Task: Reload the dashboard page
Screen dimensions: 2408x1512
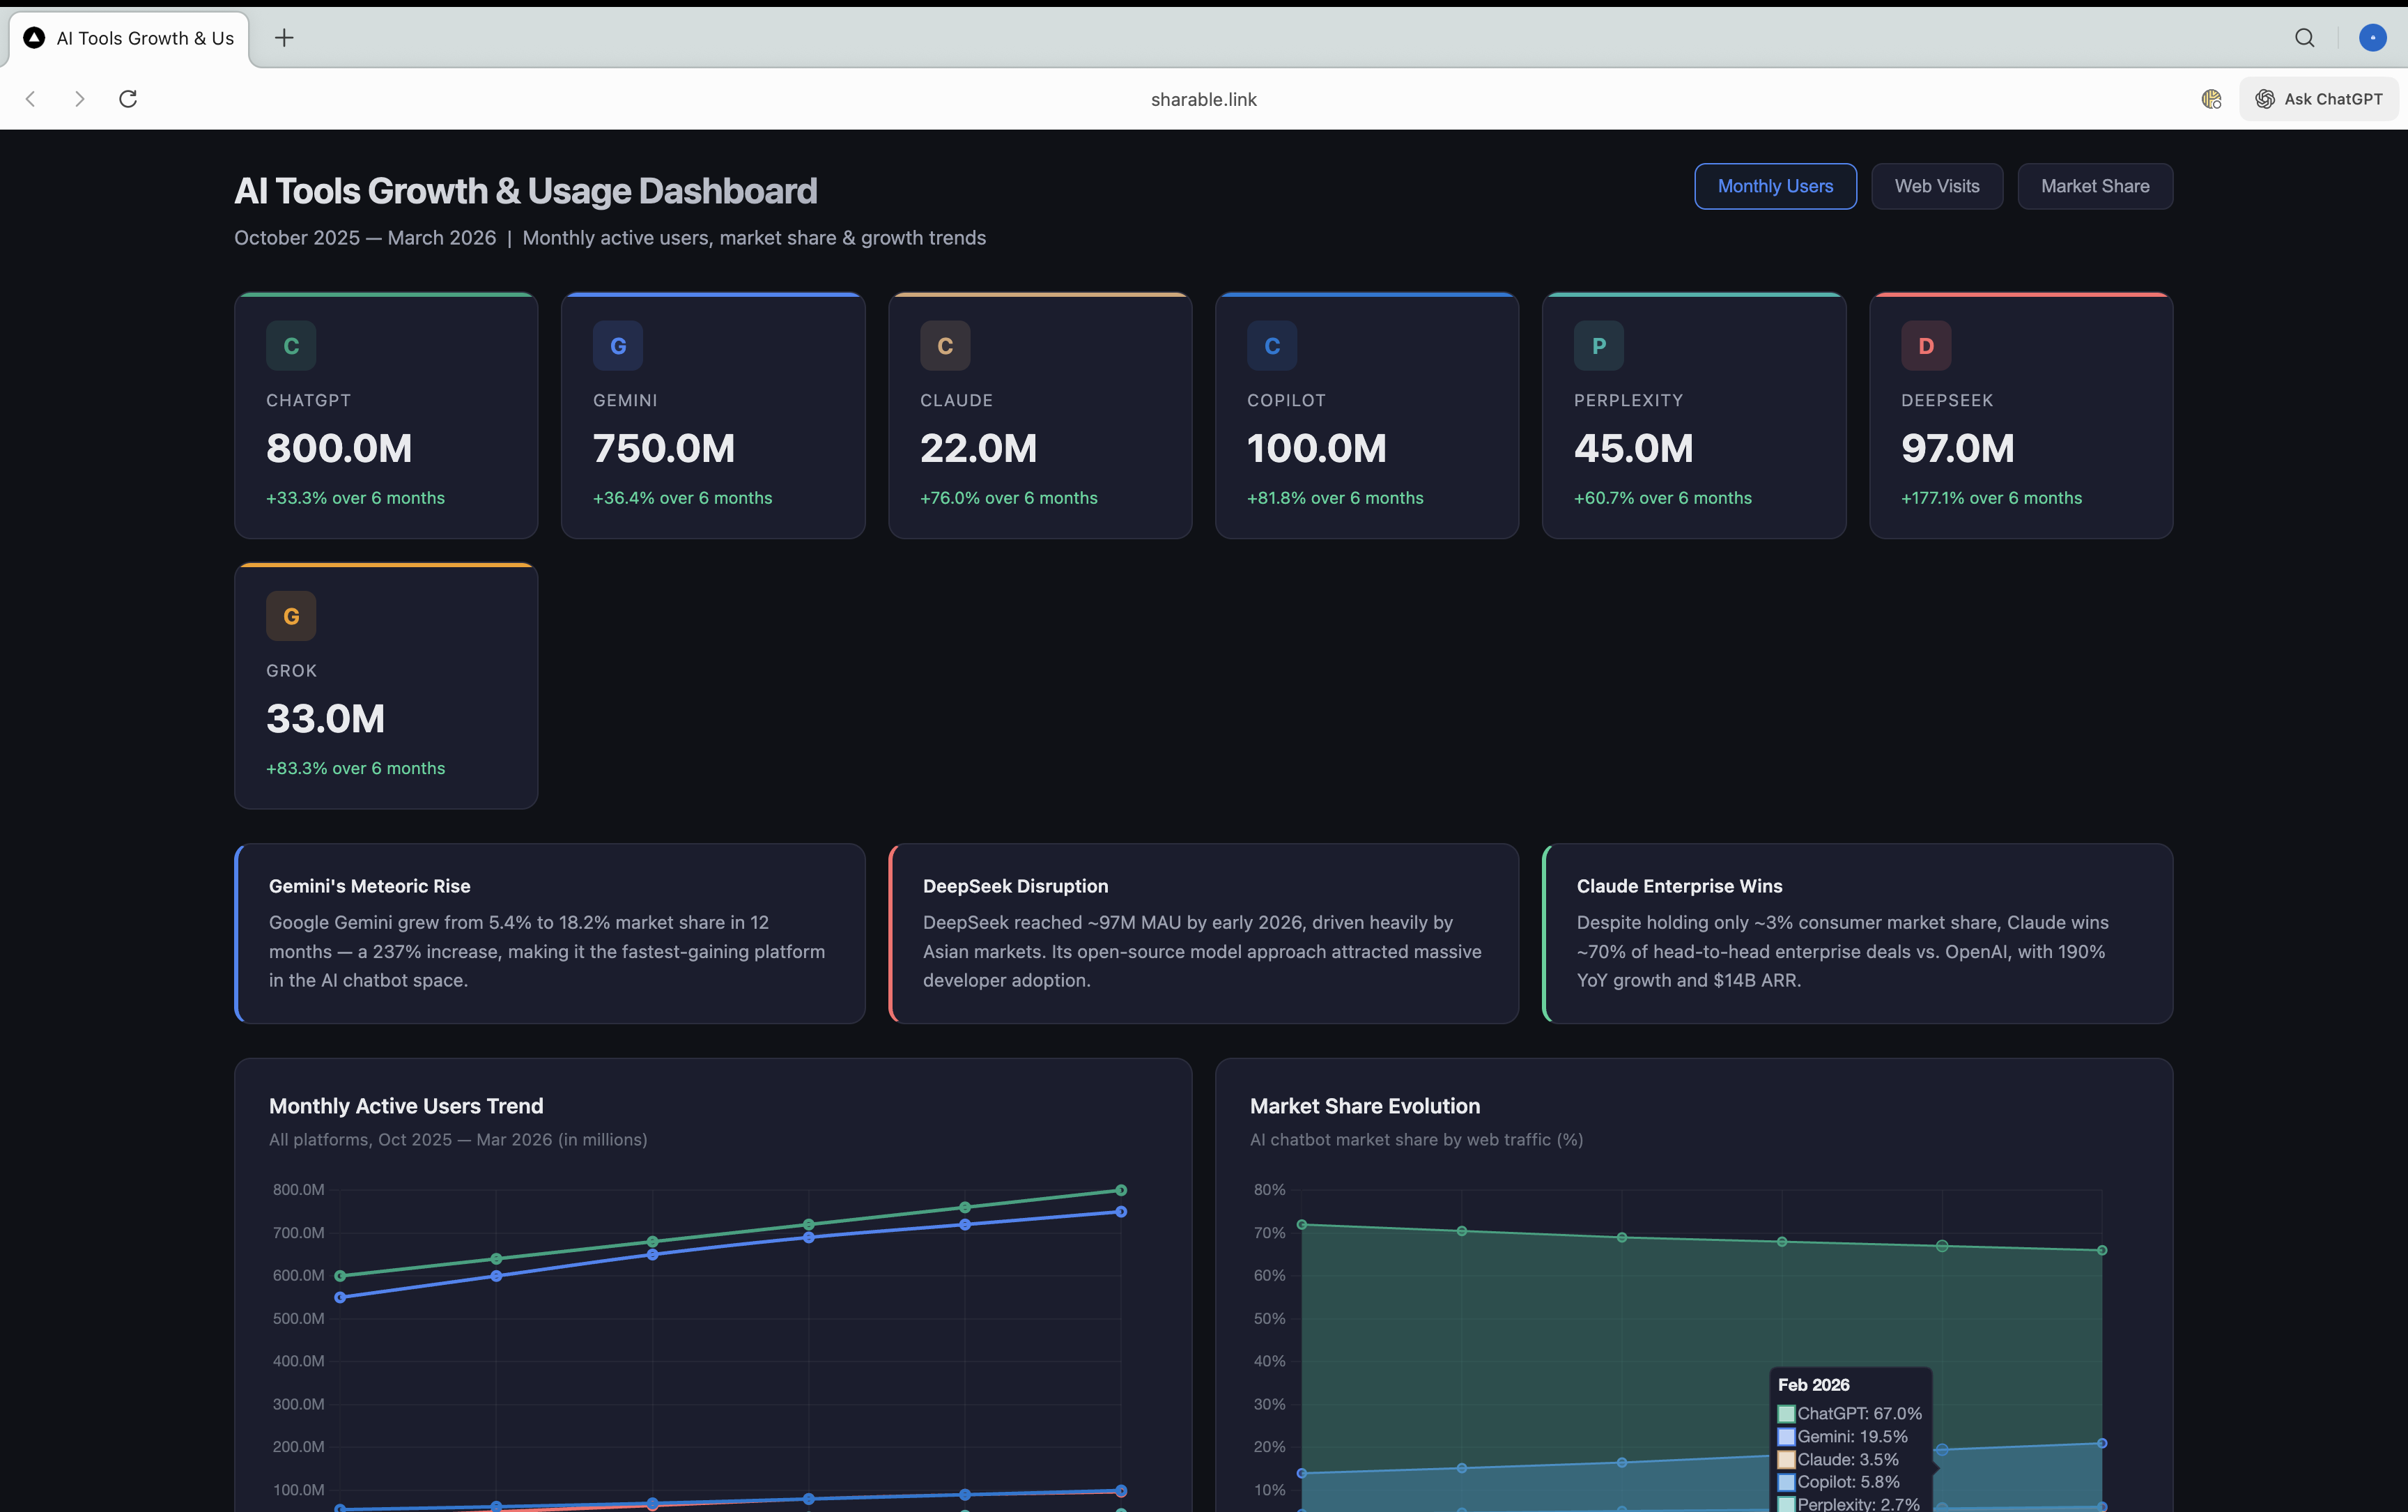Action: click(128, 99)
